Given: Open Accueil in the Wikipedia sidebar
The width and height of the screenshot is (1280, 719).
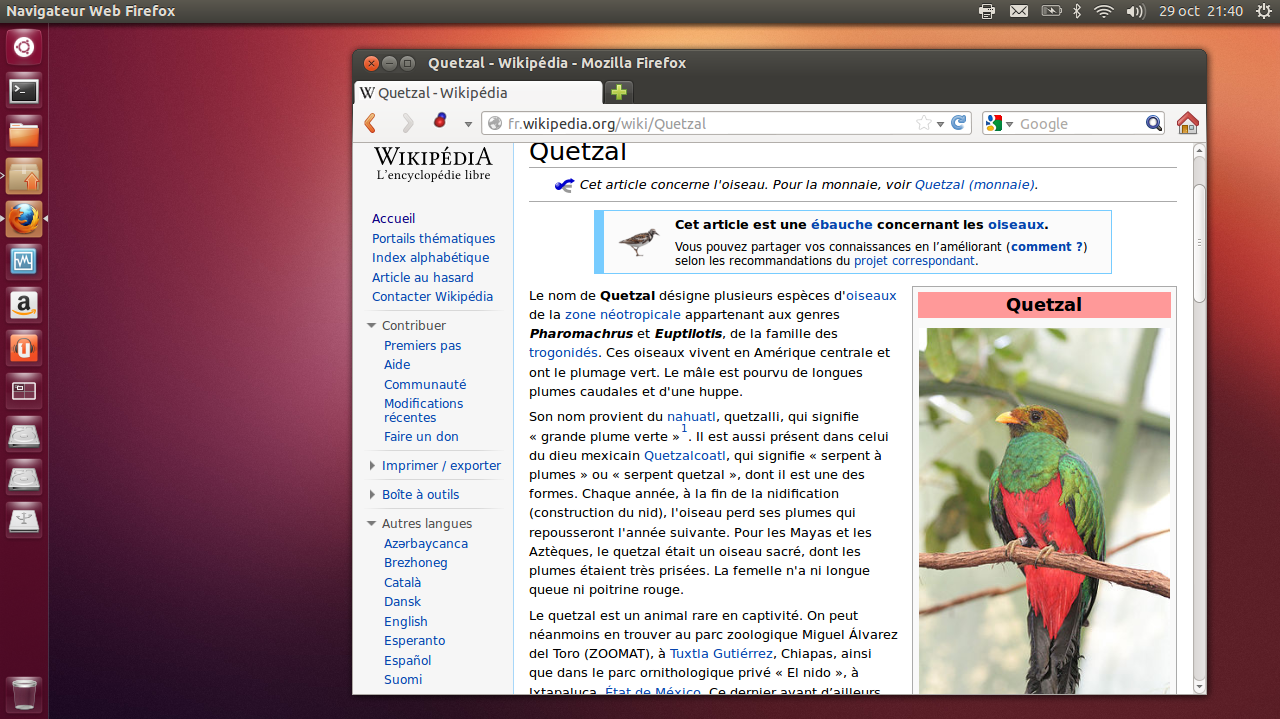Looking at the screenshot, I should pos(393,218).
